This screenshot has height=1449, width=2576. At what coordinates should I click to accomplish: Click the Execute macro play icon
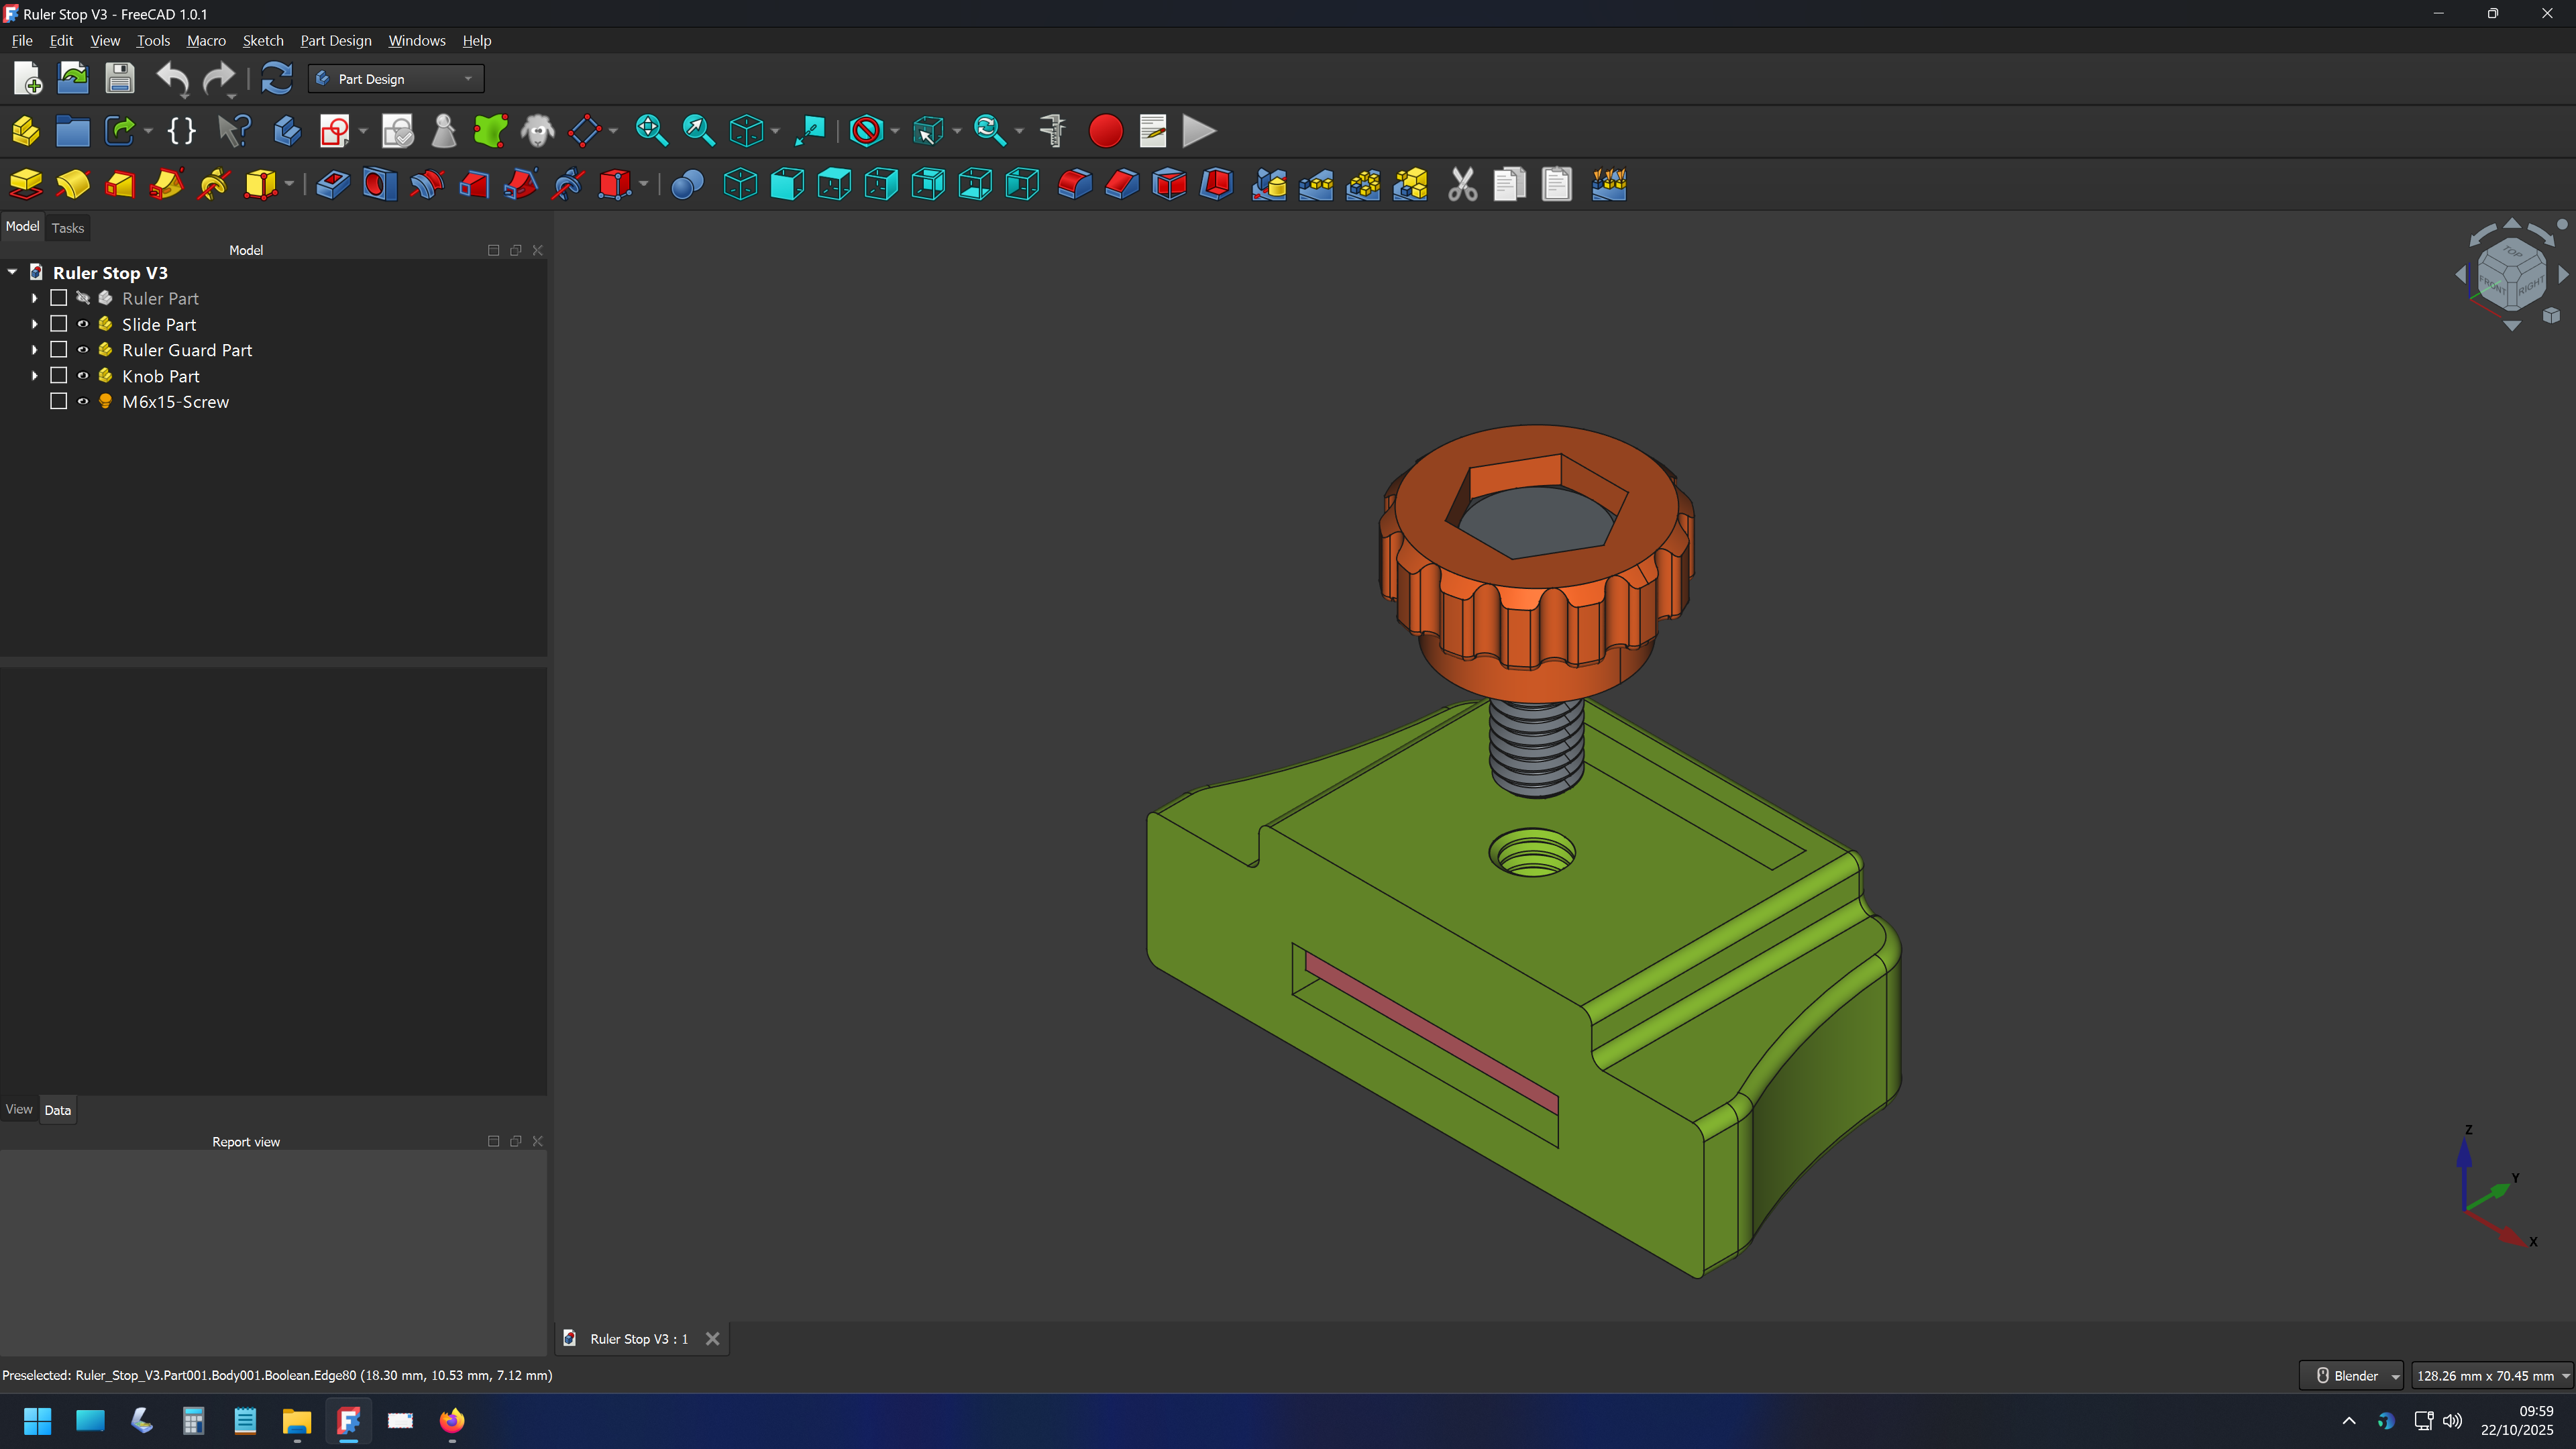pyautogui.click(x=1199, y=131)
